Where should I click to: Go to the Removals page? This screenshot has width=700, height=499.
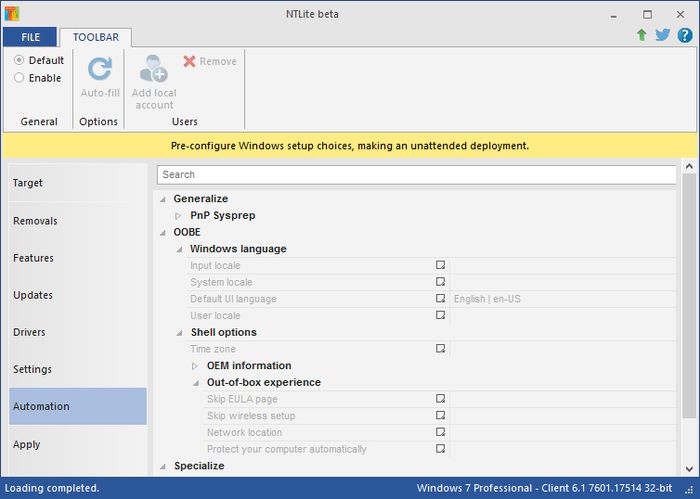(x=36, y=221)
